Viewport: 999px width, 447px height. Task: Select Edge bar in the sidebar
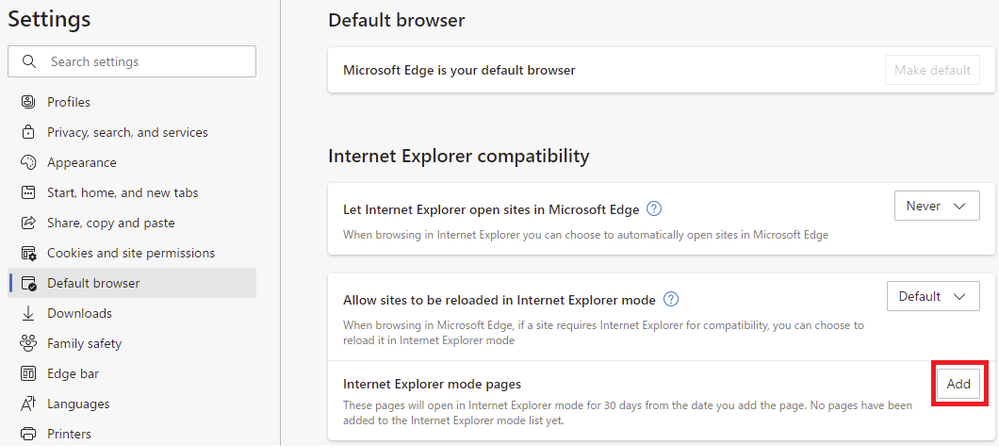[x=73, y=374]
